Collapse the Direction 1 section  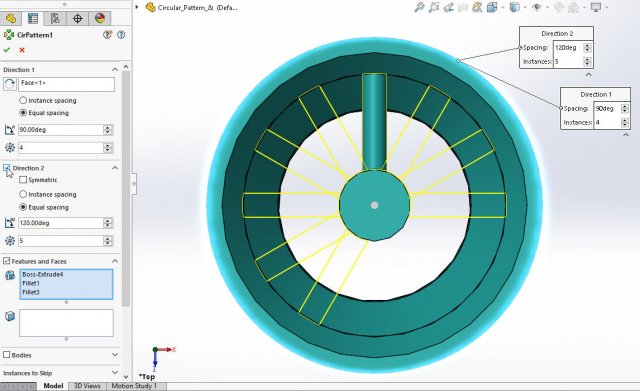[115, 70]
